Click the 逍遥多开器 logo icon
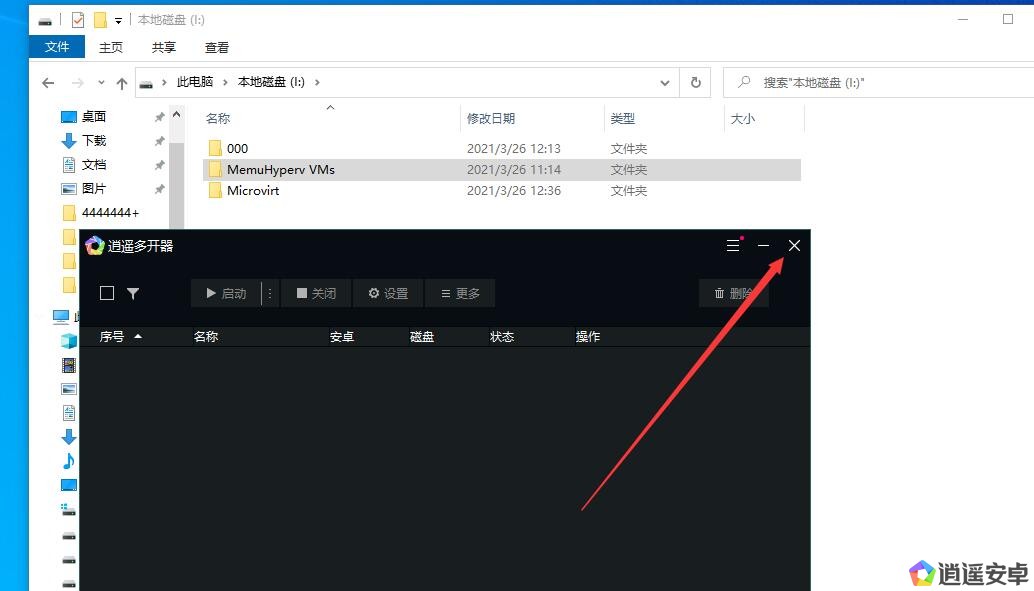The height and width of the screenshot is (591, 1034). 94,245
